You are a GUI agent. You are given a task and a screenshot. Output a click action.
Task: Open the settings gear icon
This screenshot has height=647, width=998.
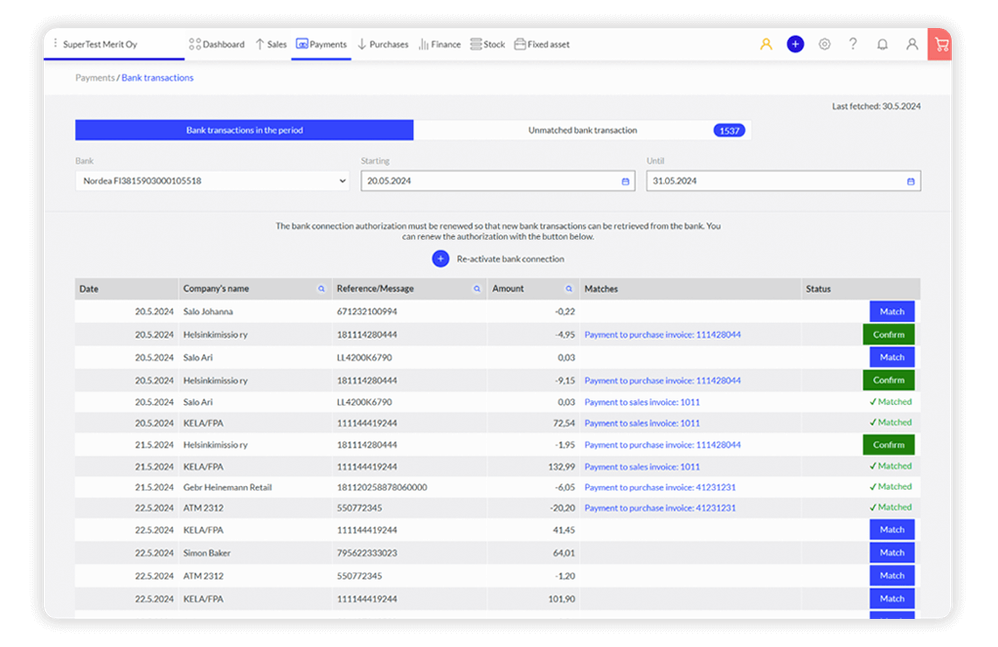click(x=824, y=44)
